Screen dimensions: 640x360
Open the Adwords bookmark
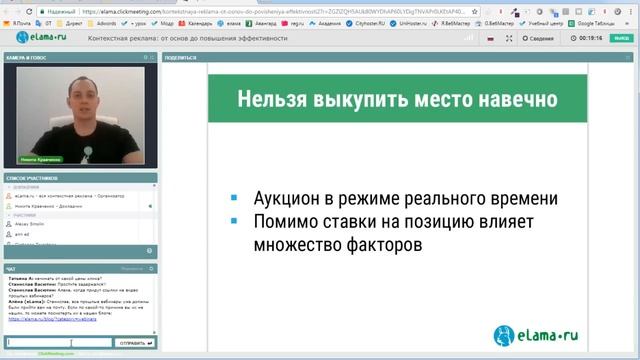click(x=102, y=24)
